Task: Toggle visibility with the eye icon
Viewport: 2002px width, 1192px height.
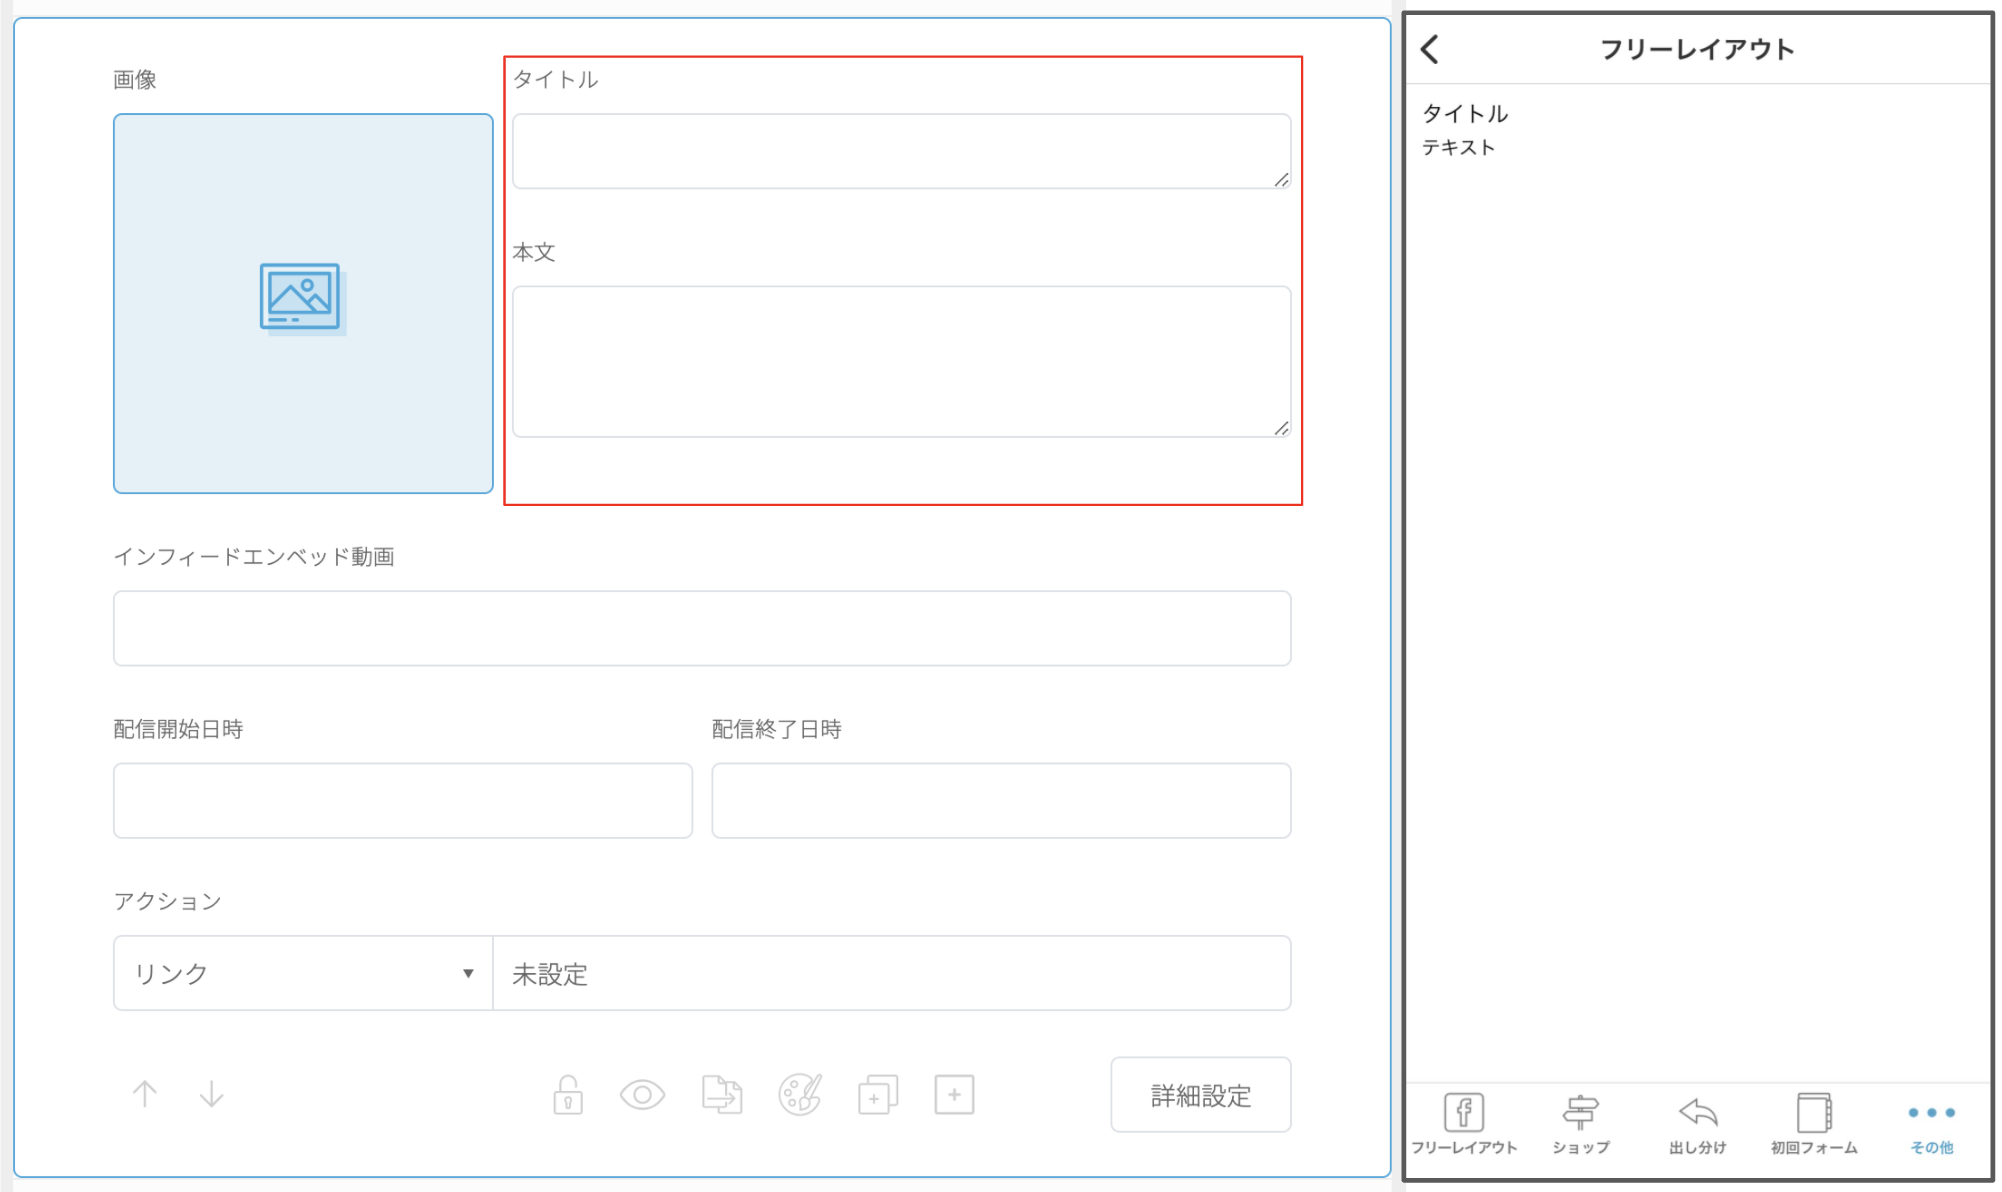Action: pos(642,1095)
